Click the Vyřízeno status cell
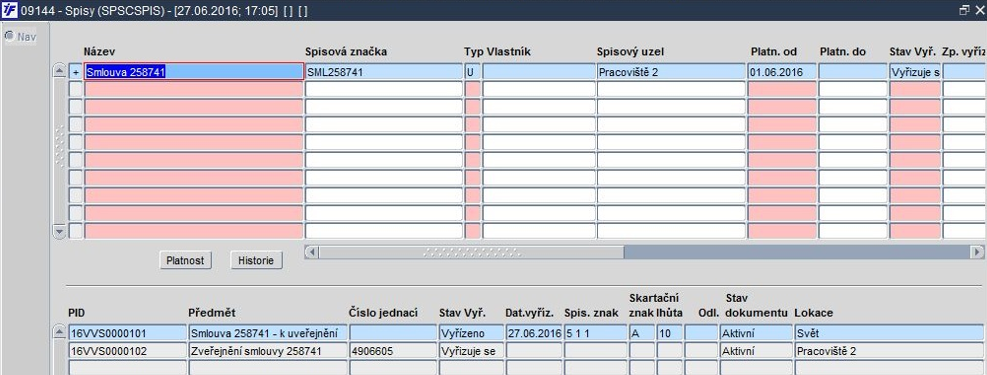This screenshot has height=375, width=987. coord(471,333)
